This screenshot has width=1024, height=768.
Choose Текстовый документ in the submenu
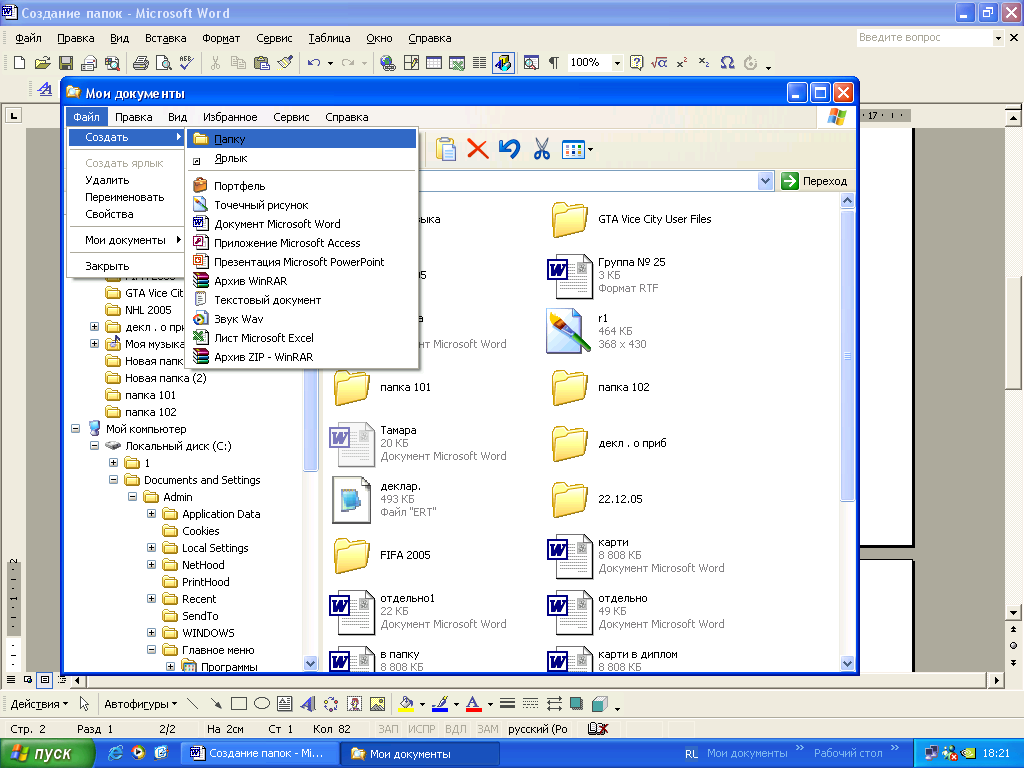point(302,300)
